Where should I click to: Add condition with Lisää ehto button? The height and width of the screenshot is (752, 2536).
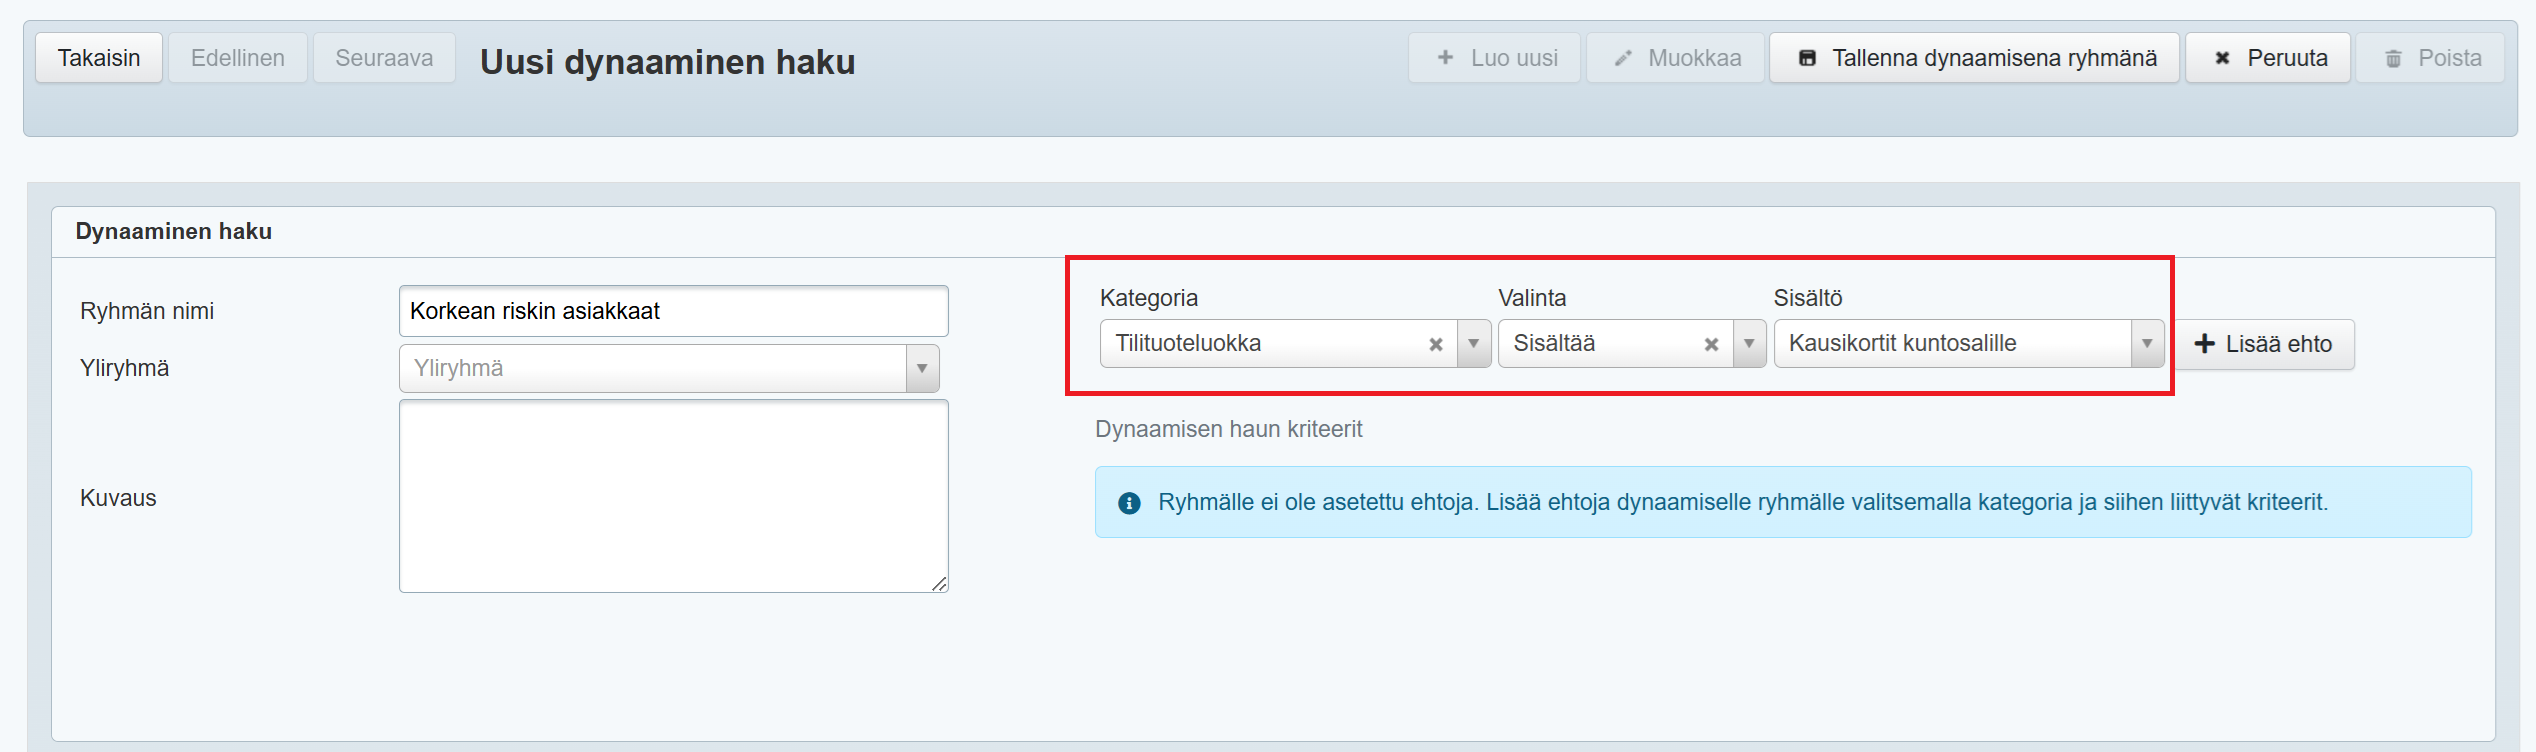[2263, 344]
